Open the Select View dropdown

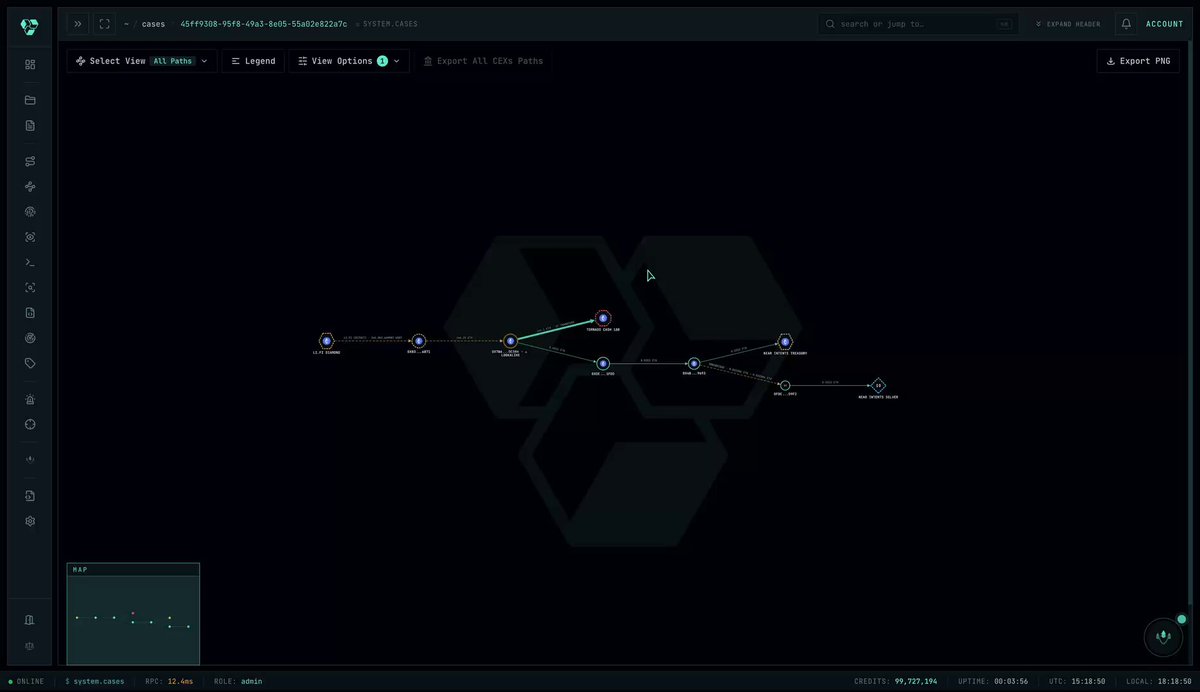142,61
